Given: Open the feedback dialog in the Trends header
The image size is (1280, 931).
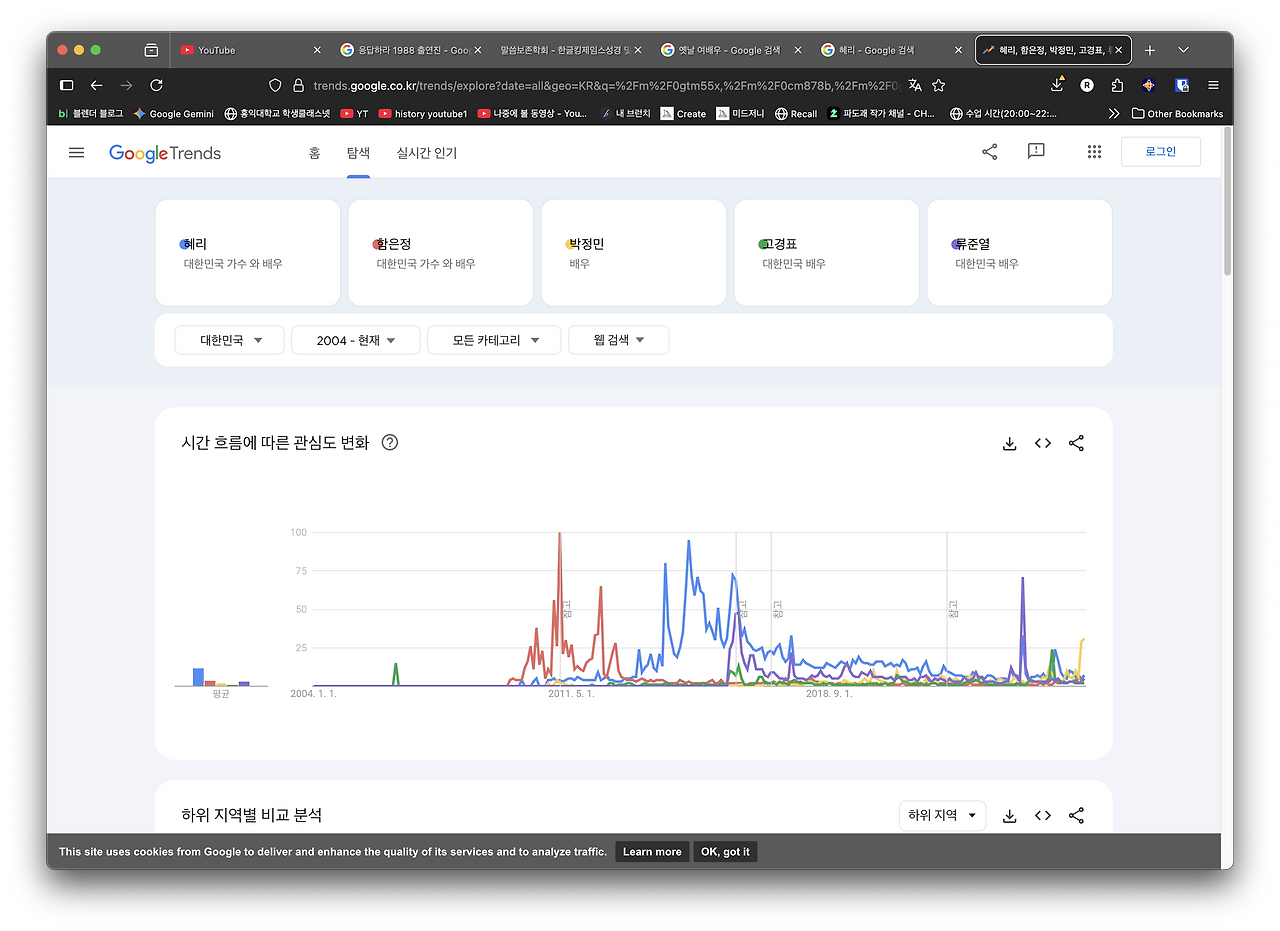Looking at the screenshot, I should (1035, 151).
